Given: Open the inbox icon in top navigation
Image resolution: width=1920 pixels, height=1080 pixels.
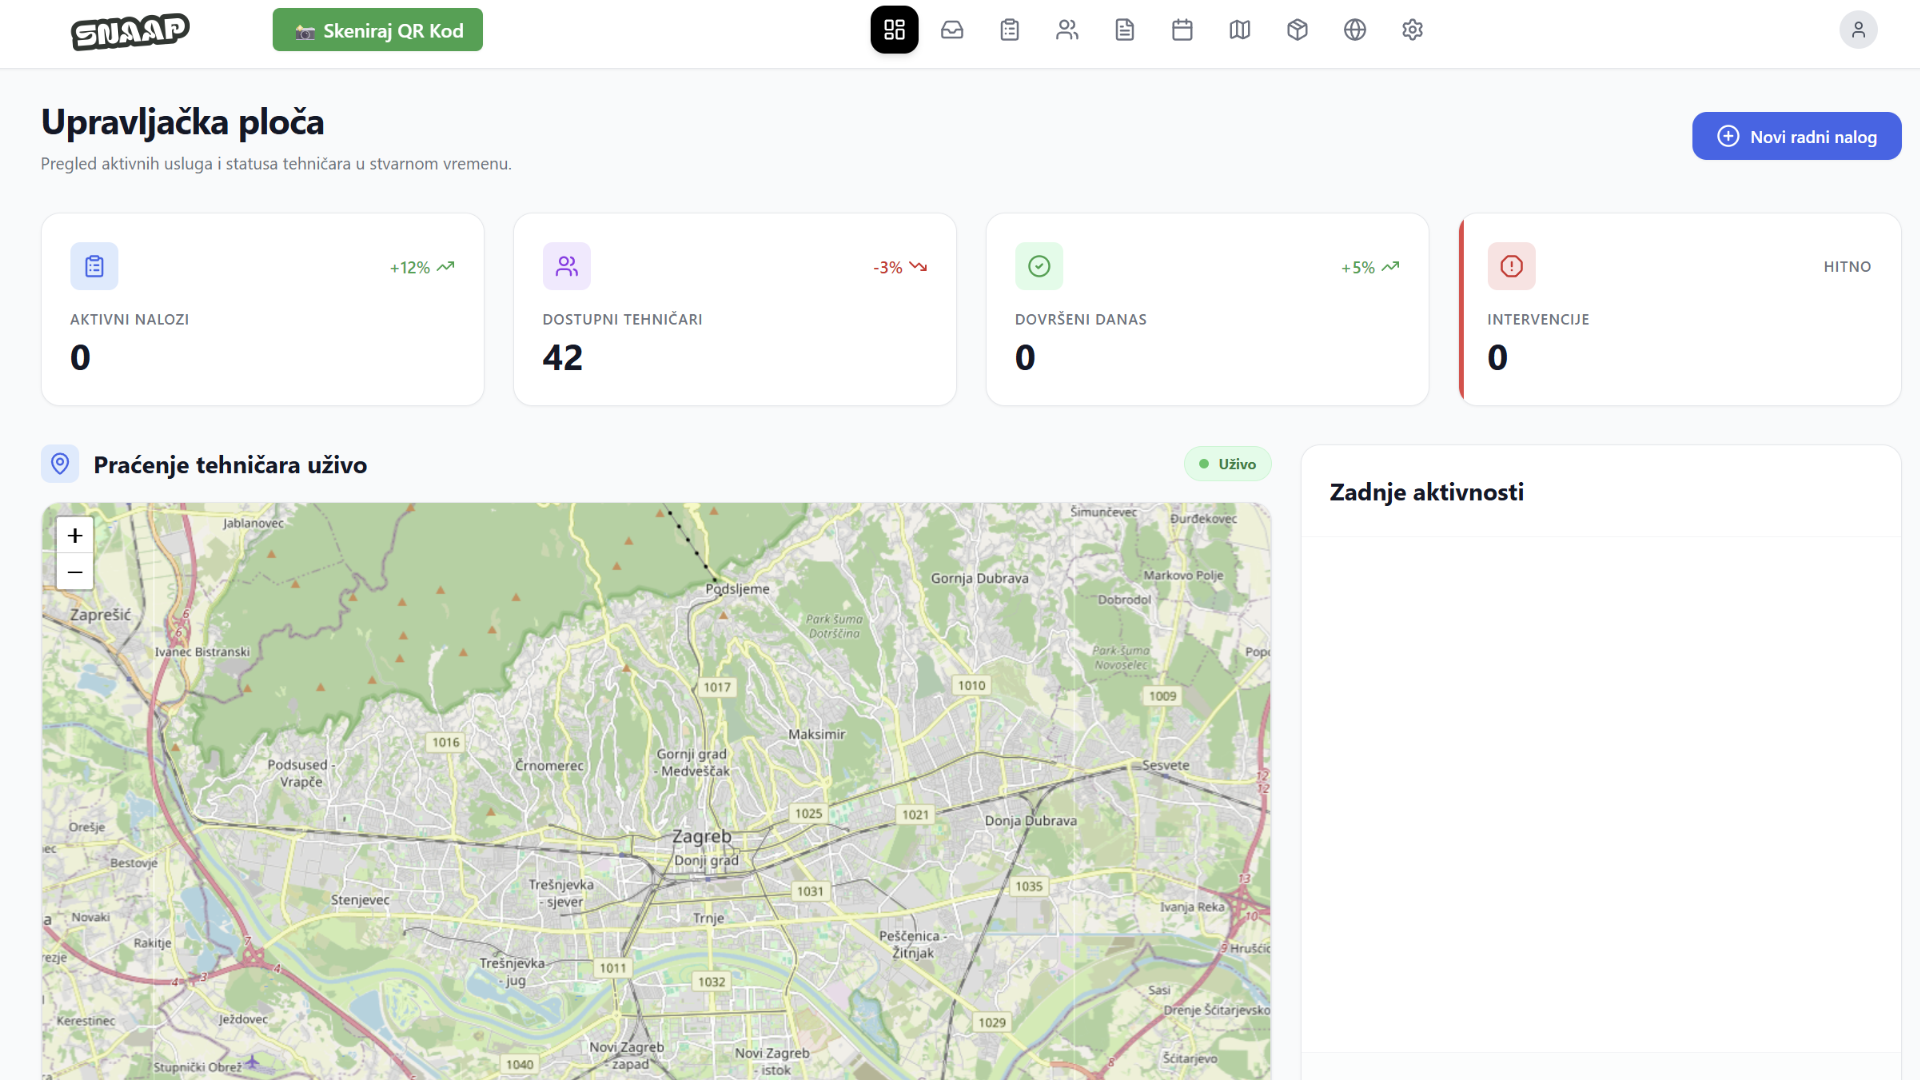Looking at the screenshot, I should pos(952,30).
